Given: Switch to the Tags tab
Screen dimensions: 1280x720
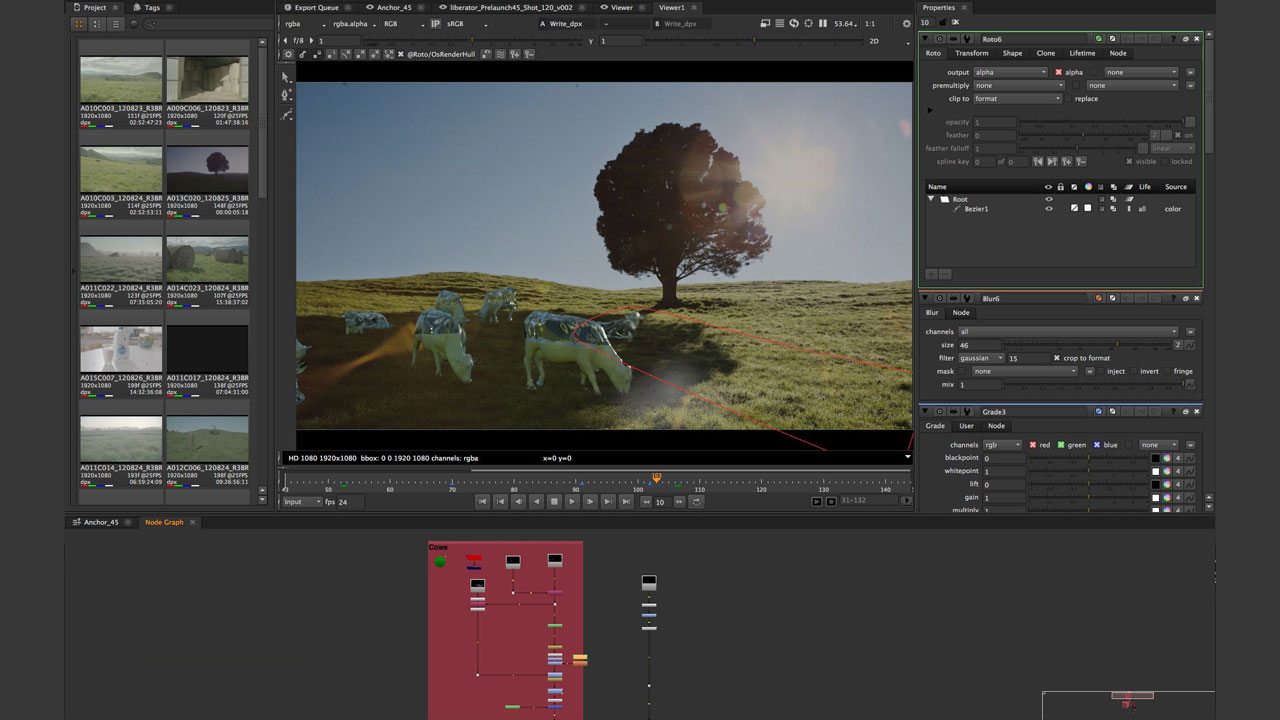Looking at the screenshot, I should (152, 7).
